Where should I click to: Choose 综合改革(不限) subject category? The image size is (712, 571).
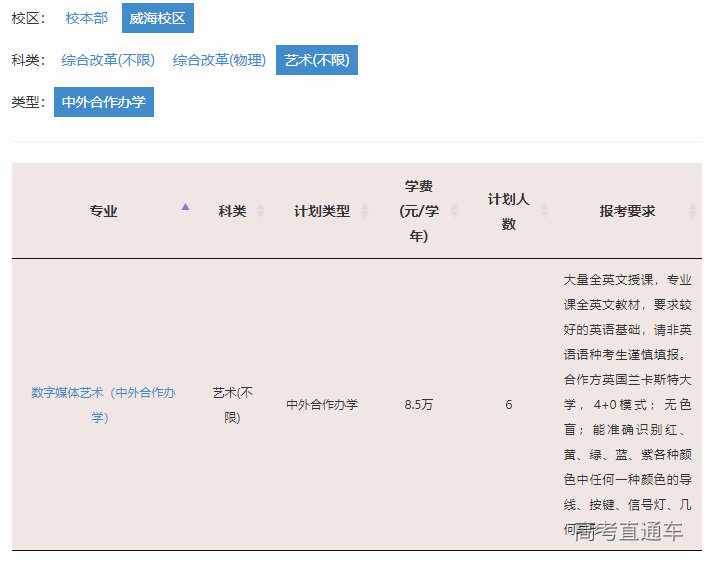pyautogui.click(x=108, y=60)
